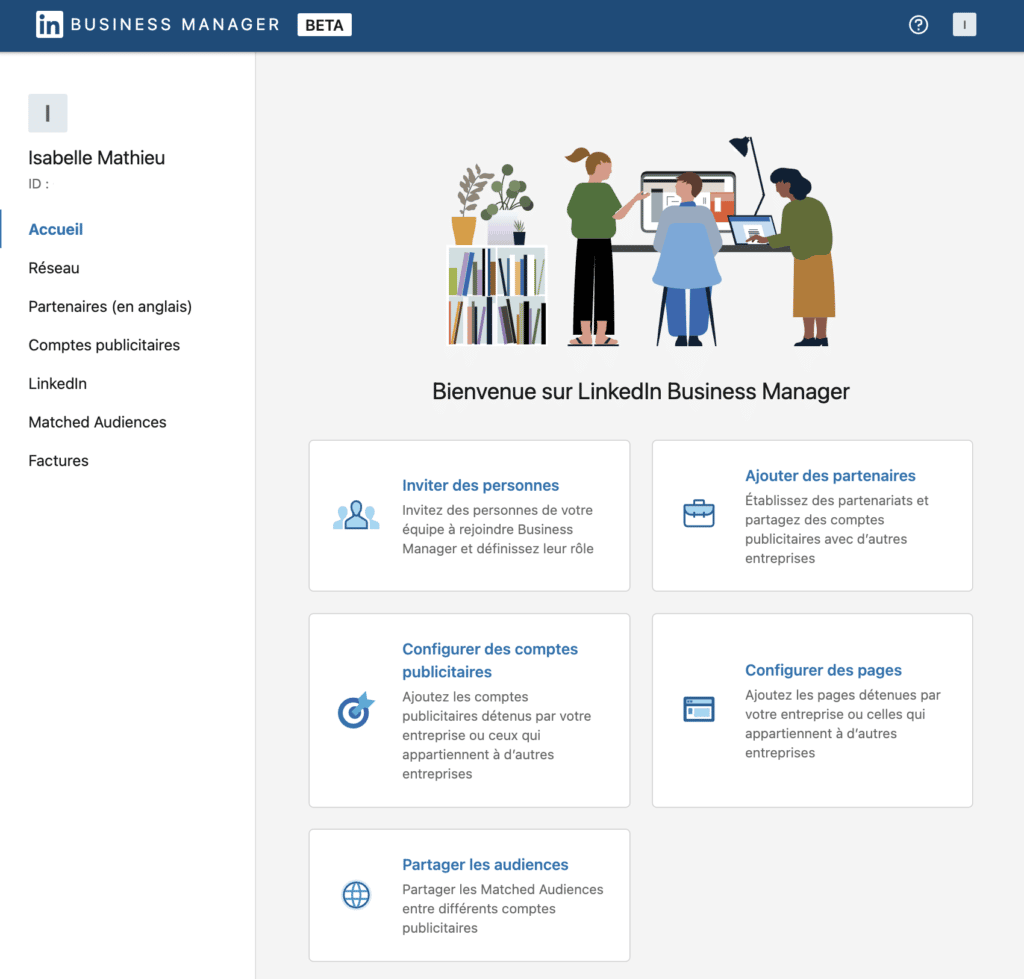Viewport: 1024px width, 979px height.
Task: Click the BETA badge in the header
Action: (324, 25)
